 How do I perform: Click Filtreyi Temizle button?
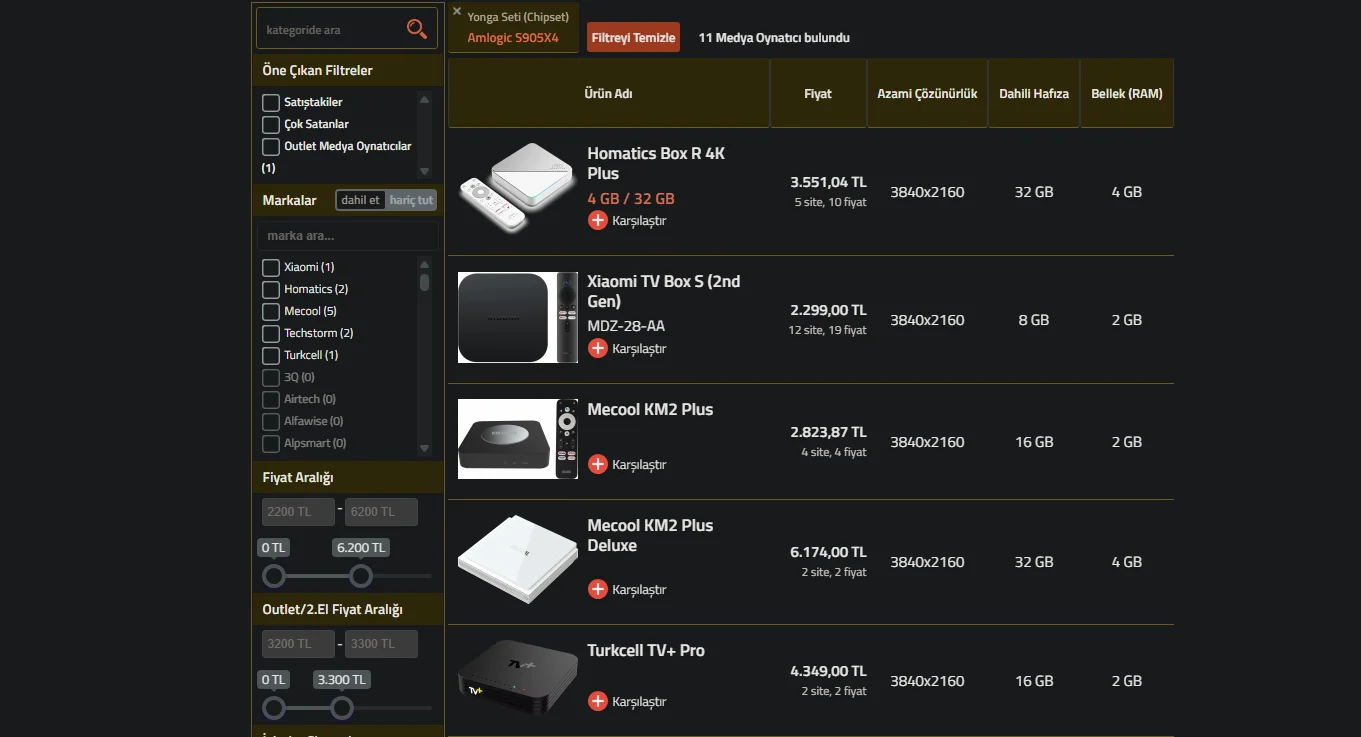(x=633, y=38)
